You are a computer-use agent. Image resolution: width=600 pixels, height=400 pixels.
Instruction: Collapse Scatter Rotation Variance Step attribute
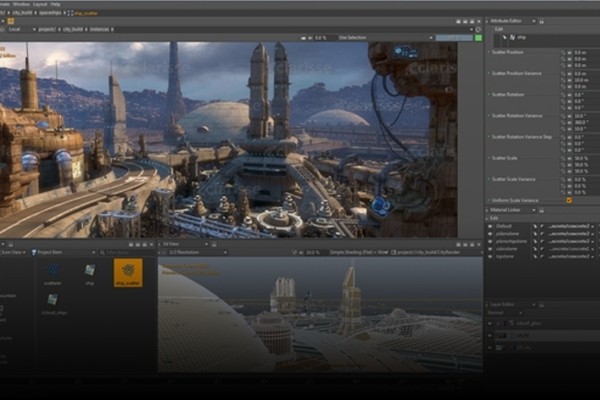pyautogui.click(x=488, y=137)
